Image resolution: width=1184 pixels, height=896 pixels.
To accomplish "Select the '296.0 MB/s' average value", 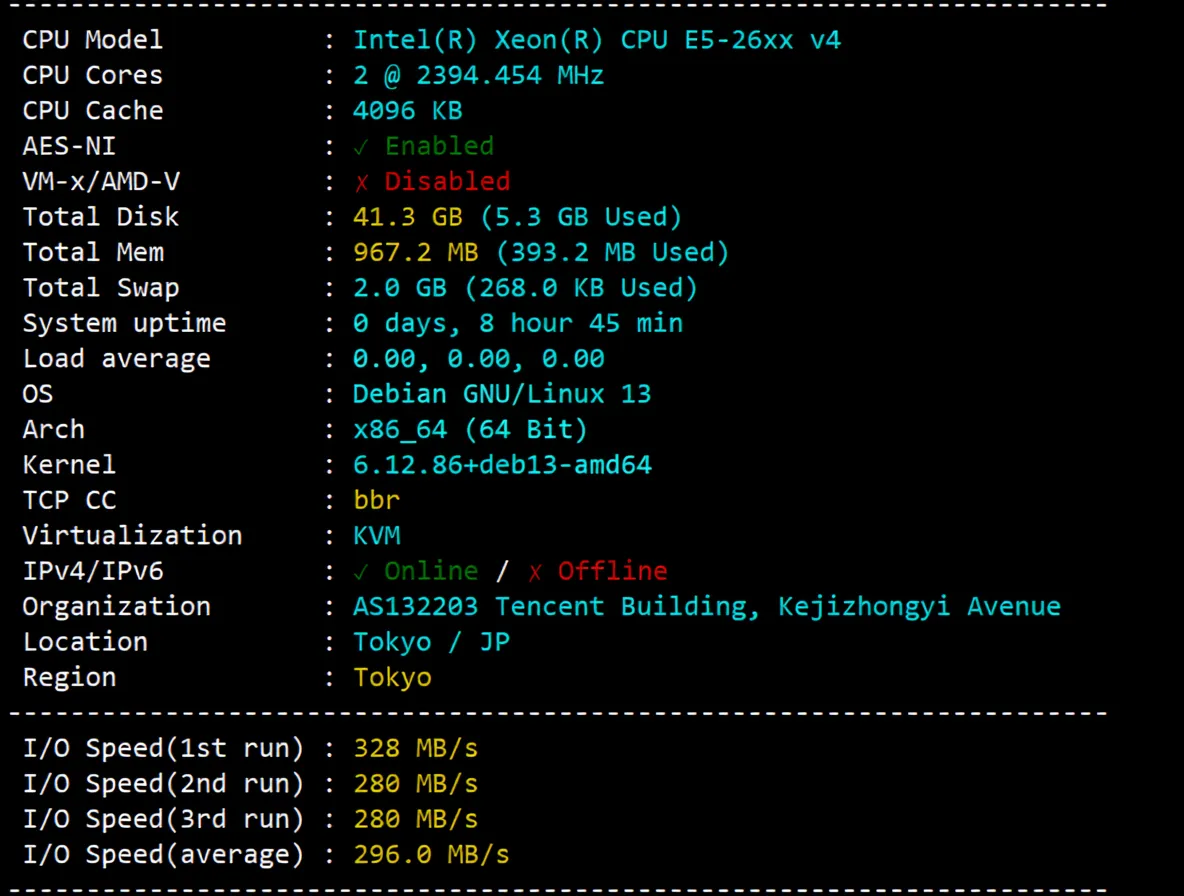I will pyautogui.click(x=431, y=855).
